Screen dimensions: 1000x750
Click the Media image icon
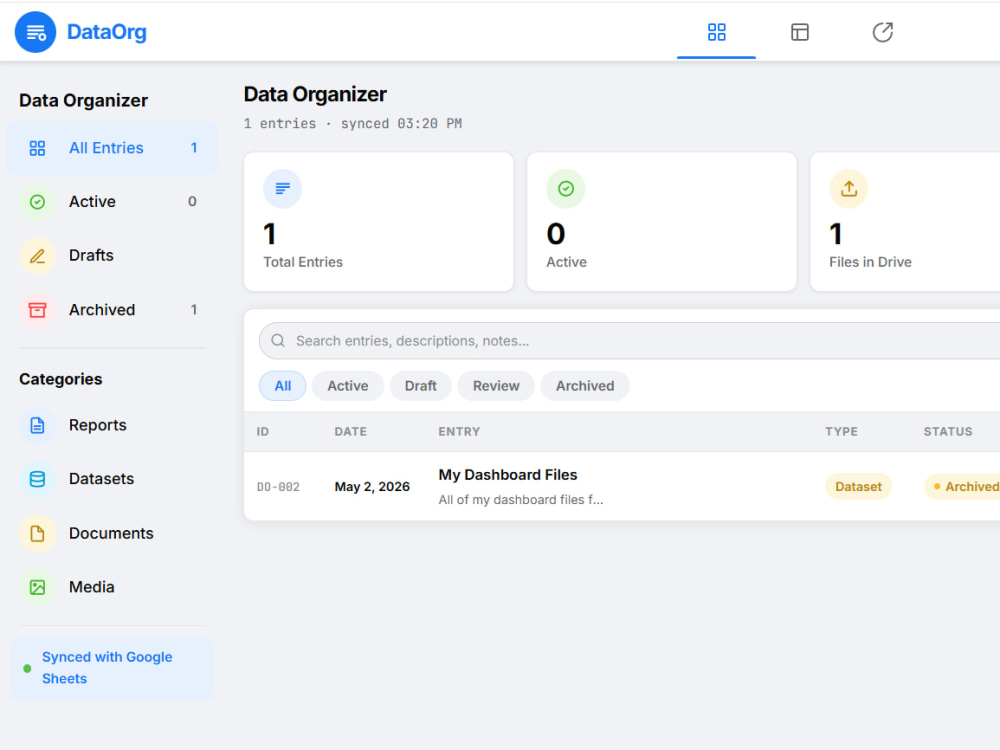click(38, 587)
